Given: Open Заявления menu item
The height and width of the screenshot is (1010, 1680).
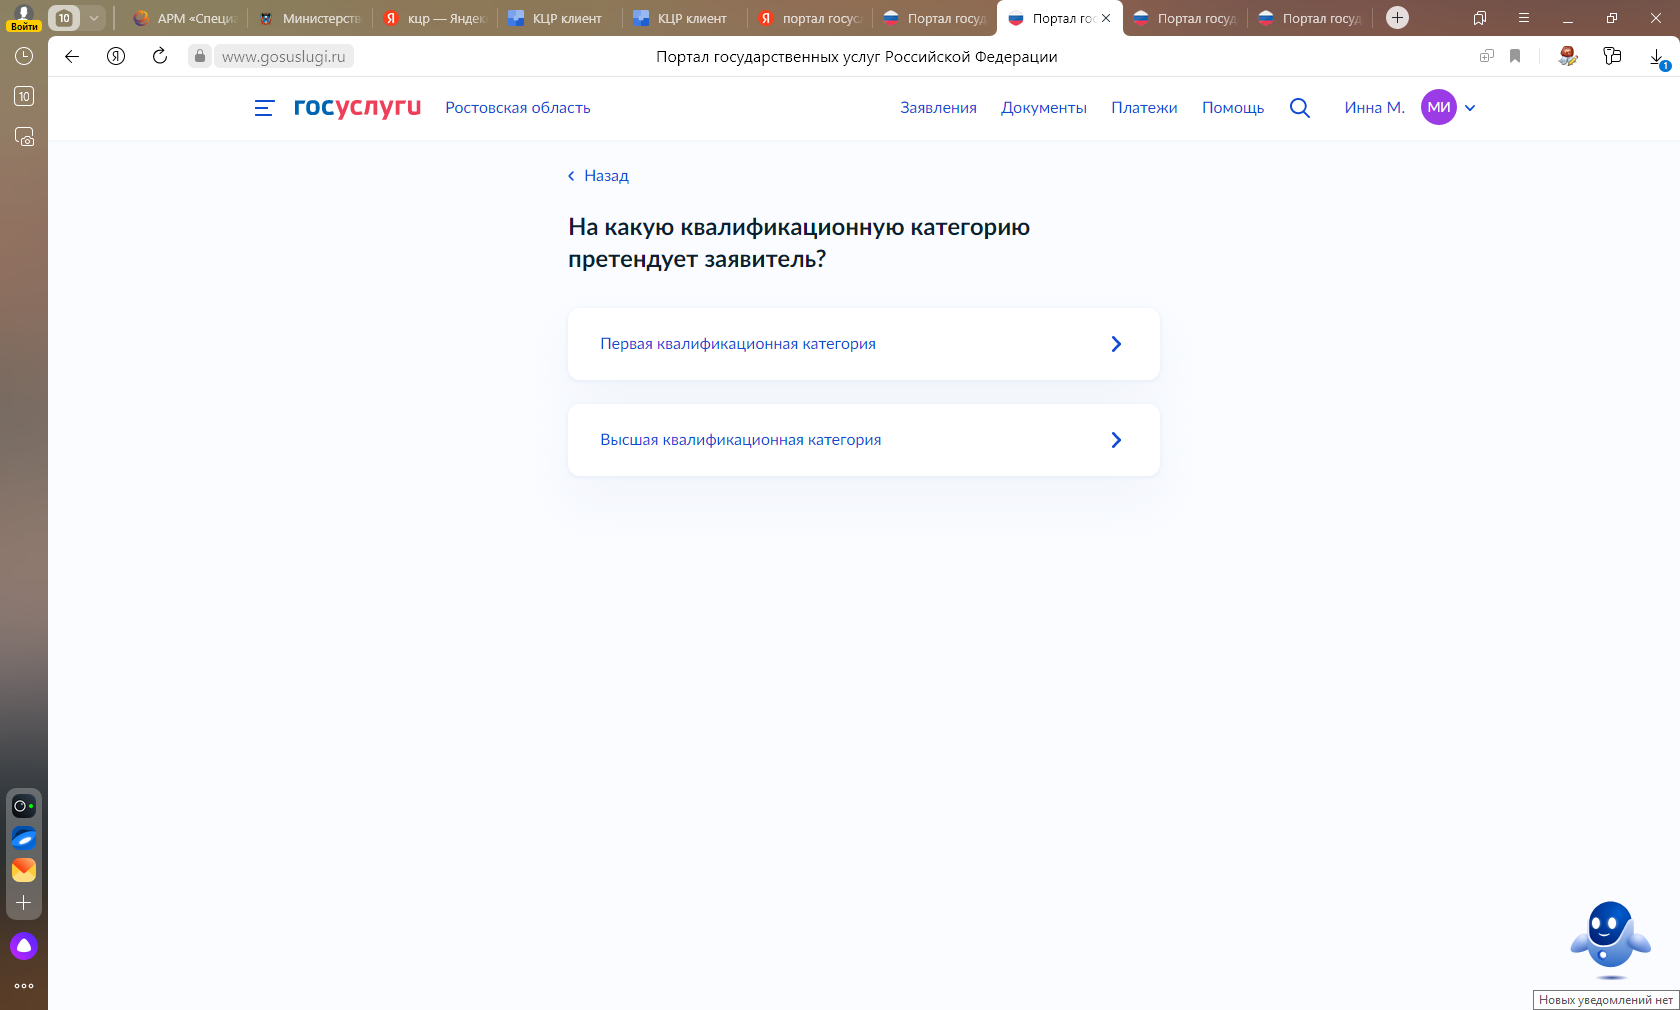Looking at the screenshot, I should pyautogui.click(x=937, y=108).
